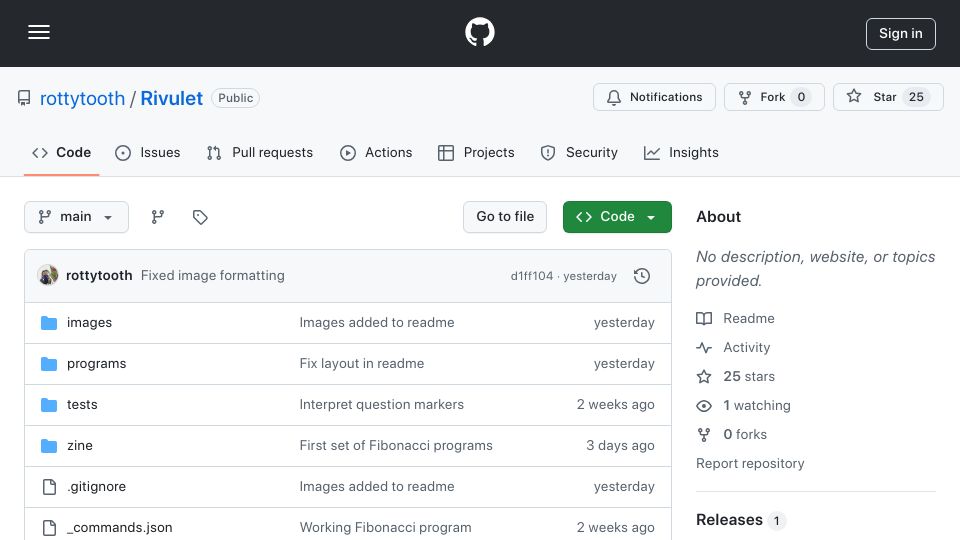Click file icon next to .gitignore

pyautogui.click(x=49, y=487)
